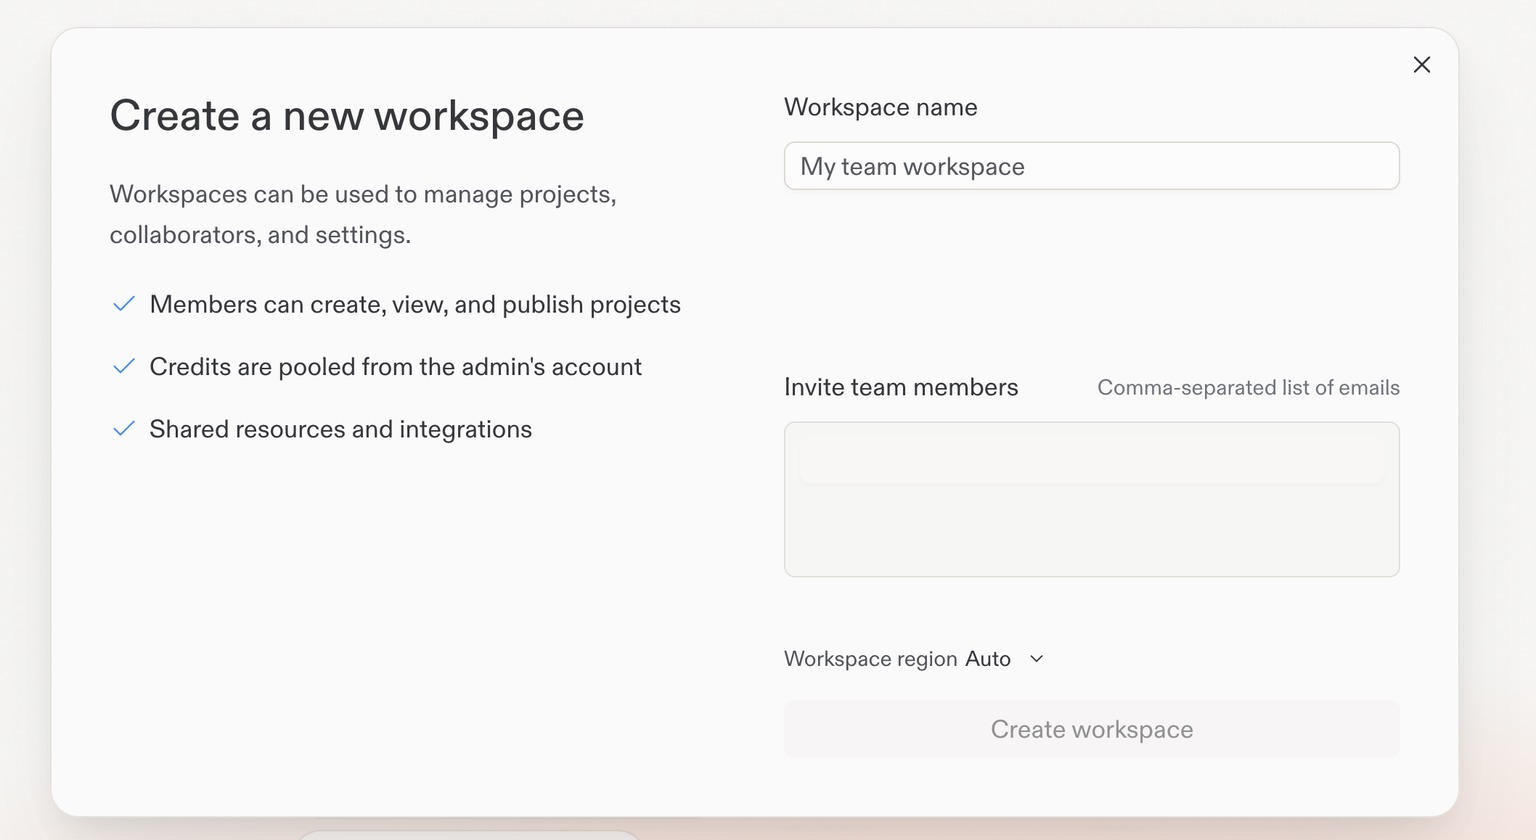Click 'Shared resources and integrations' text
The width and height of the screenshot is (1536, 840).
click(341, 430)
